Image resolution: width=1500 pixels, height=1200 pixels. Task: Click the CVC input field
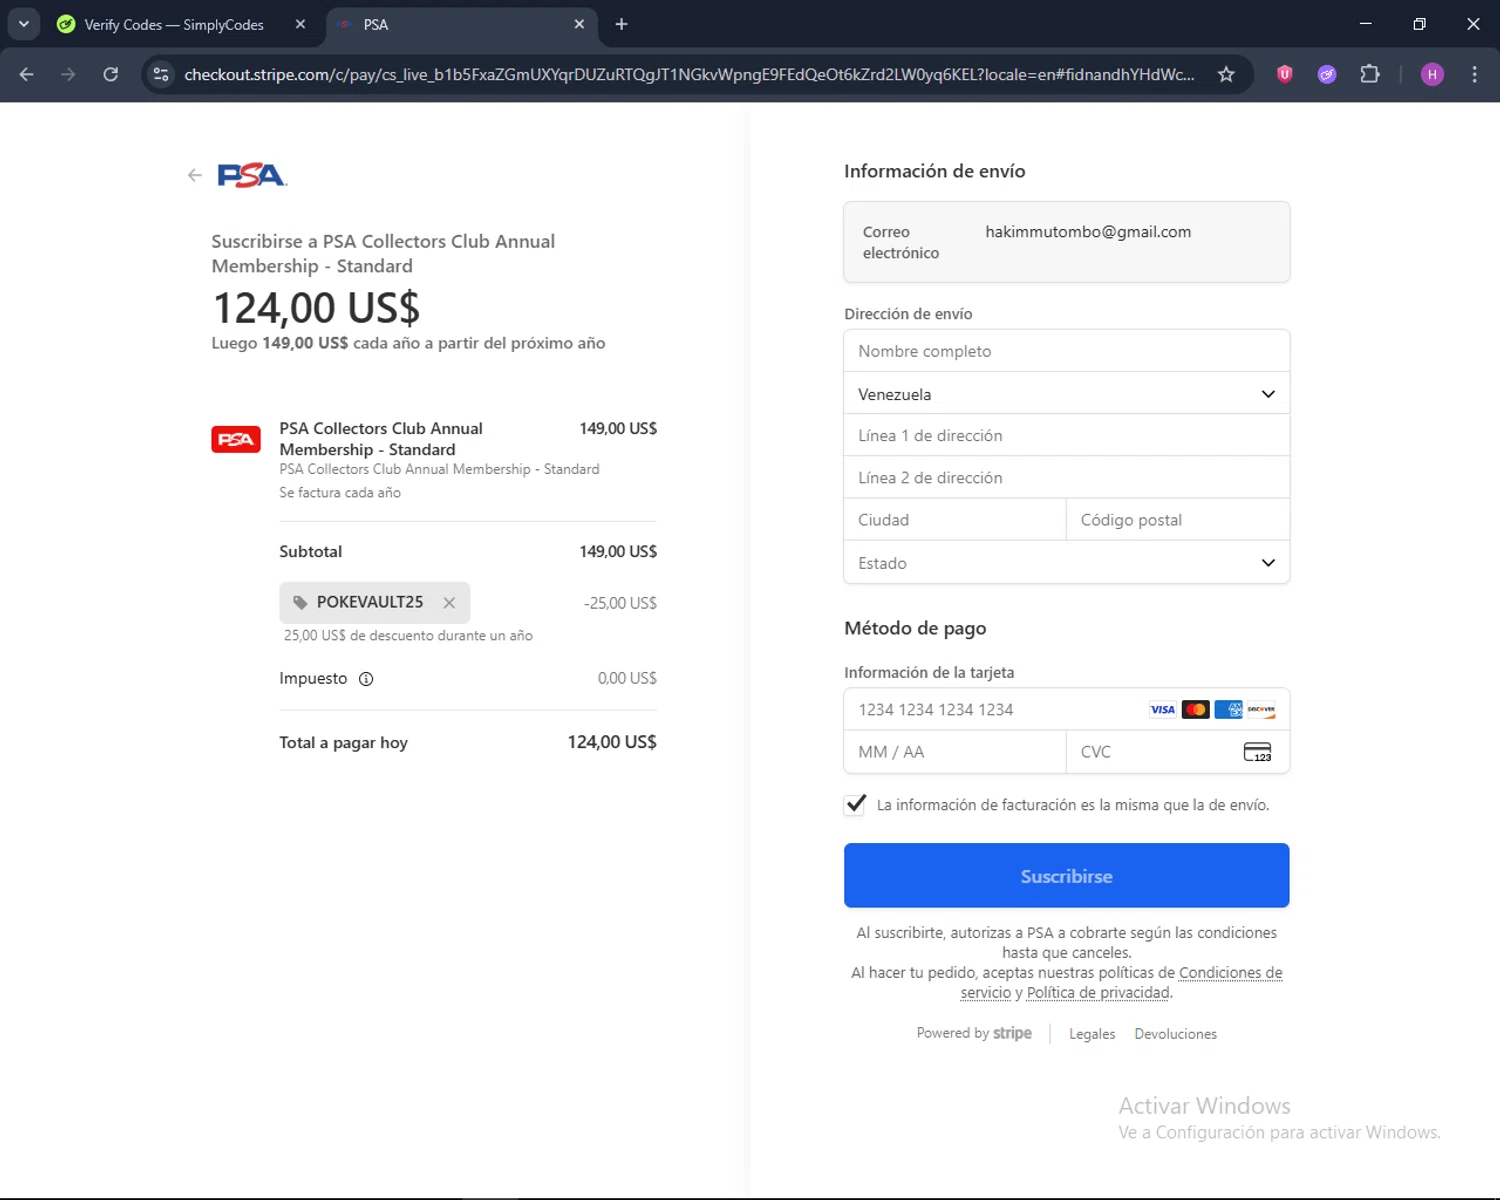coord(1178,752)
